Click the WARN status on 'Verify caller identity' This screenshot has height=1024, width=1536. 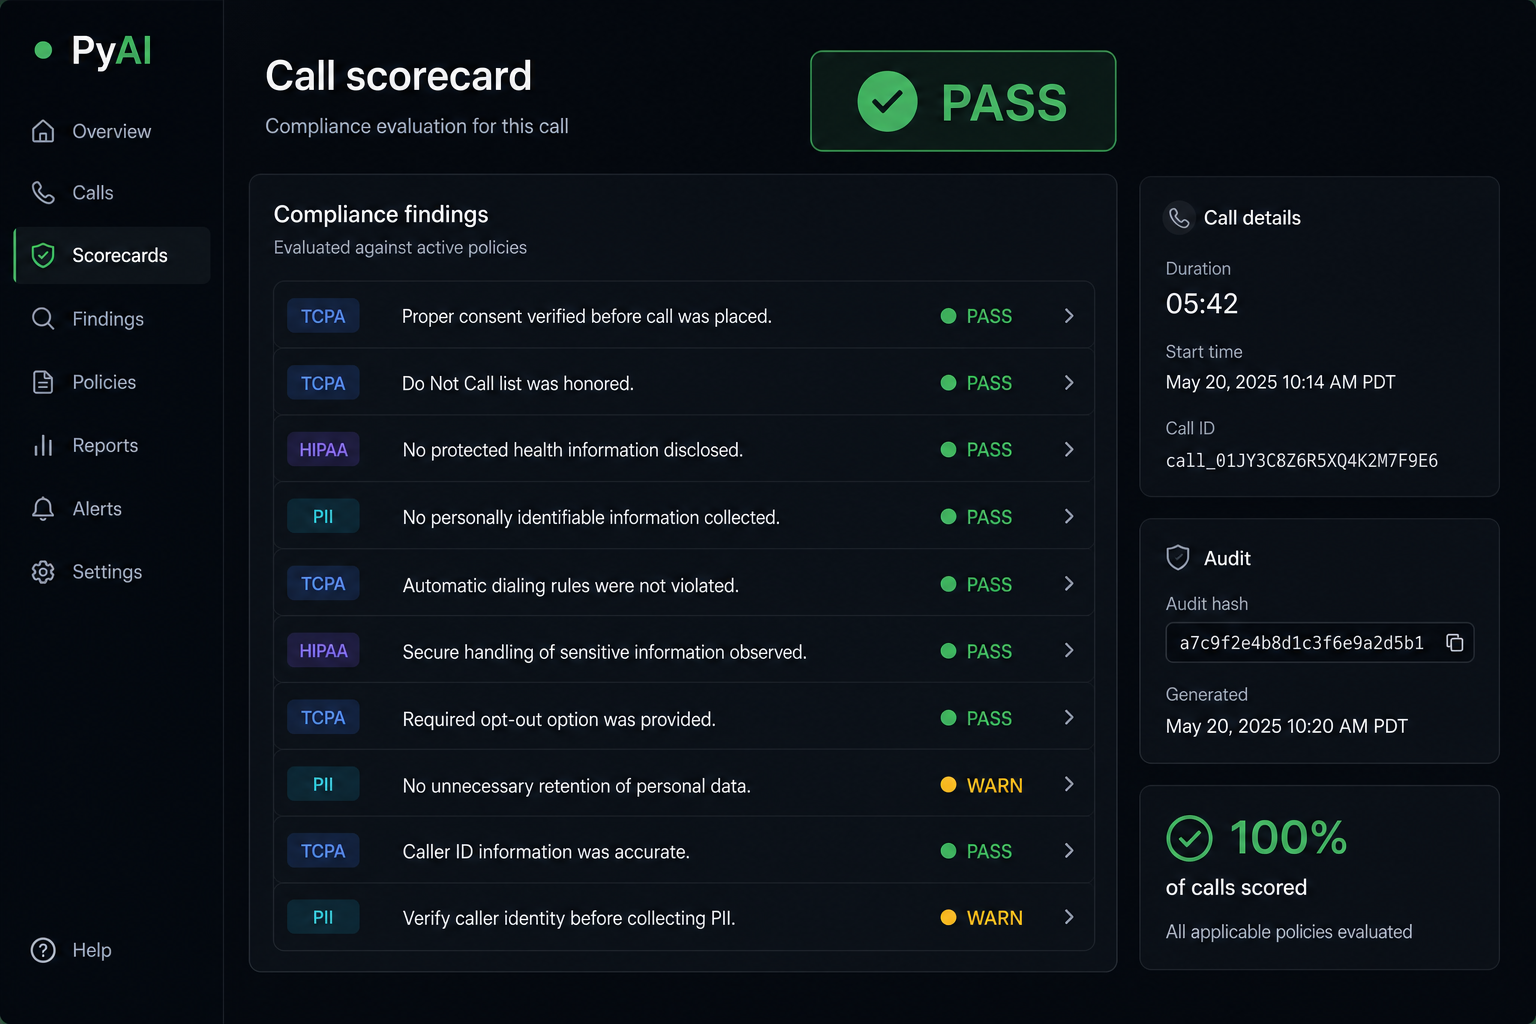(x=982, y=918)
